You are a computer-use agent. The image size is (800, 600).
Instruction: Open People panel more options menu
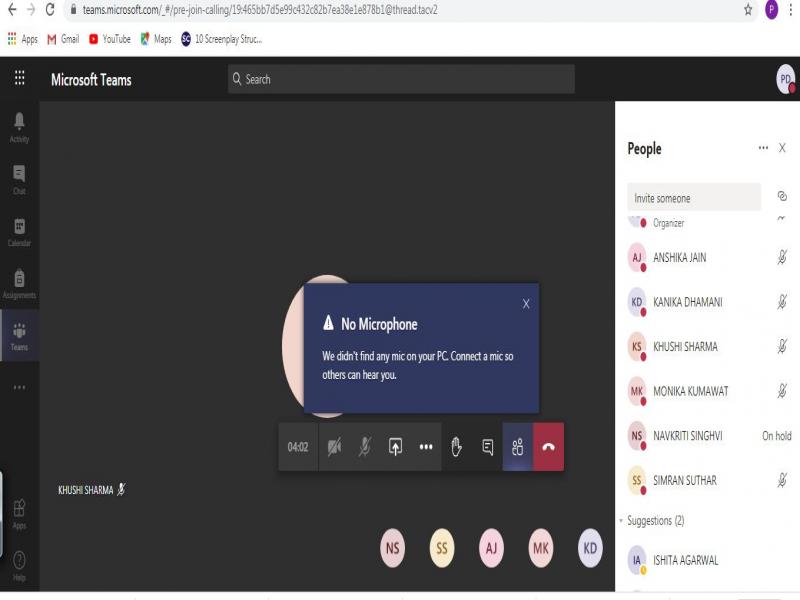(x=763, y=148)
